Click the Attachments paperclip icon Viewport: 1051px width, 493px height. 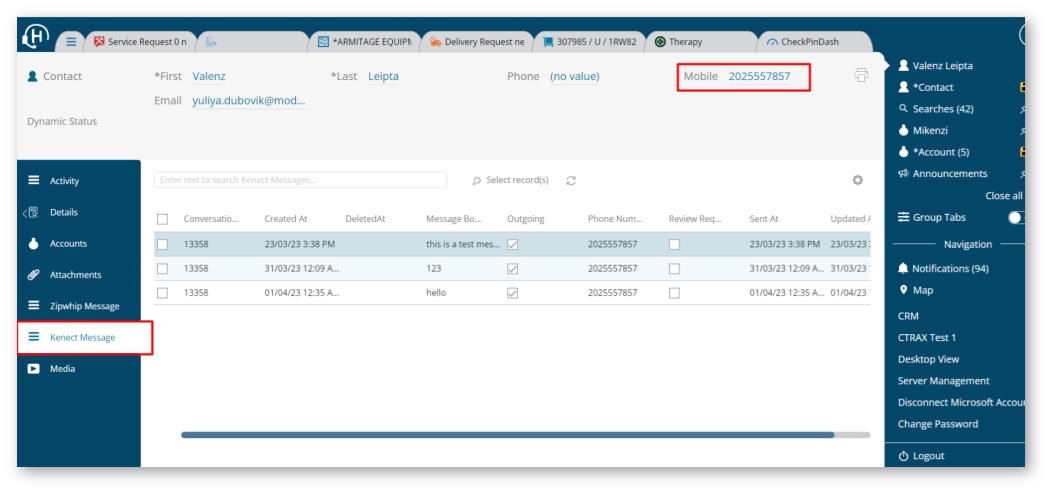point(33,275)
